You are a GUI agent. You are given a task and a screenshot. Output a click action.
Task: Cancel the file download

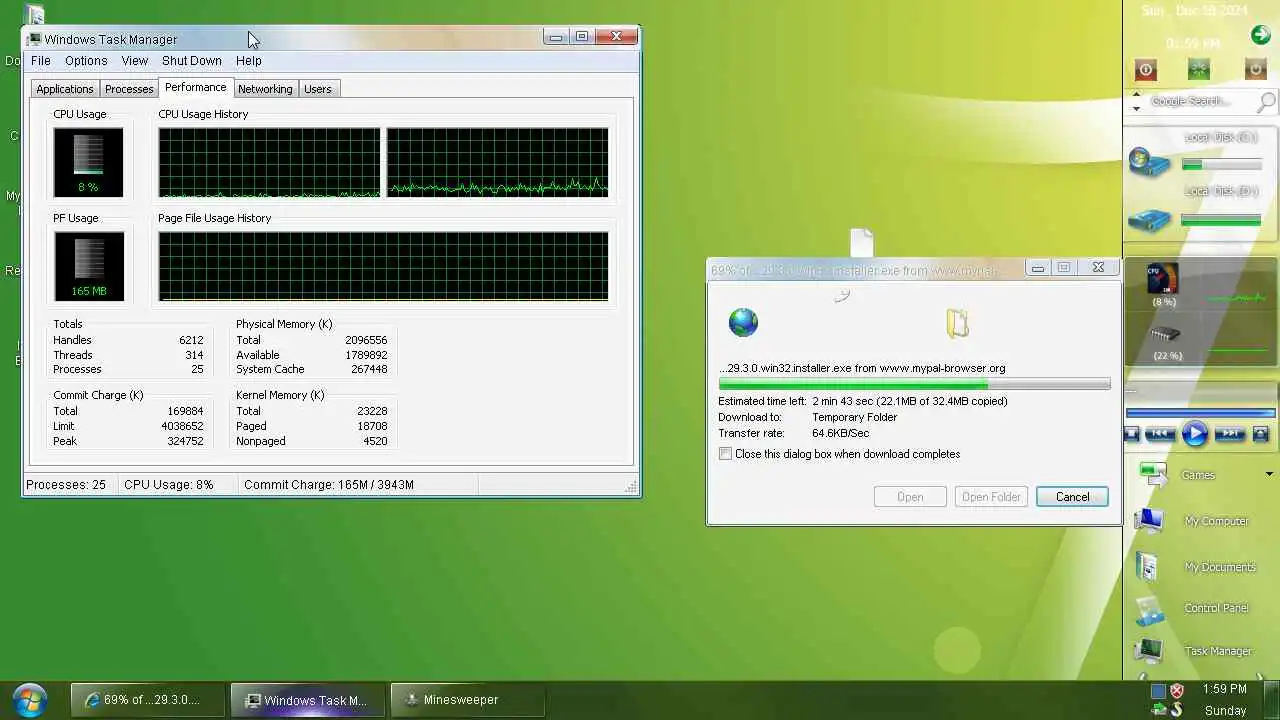[x=1072, y=497]
